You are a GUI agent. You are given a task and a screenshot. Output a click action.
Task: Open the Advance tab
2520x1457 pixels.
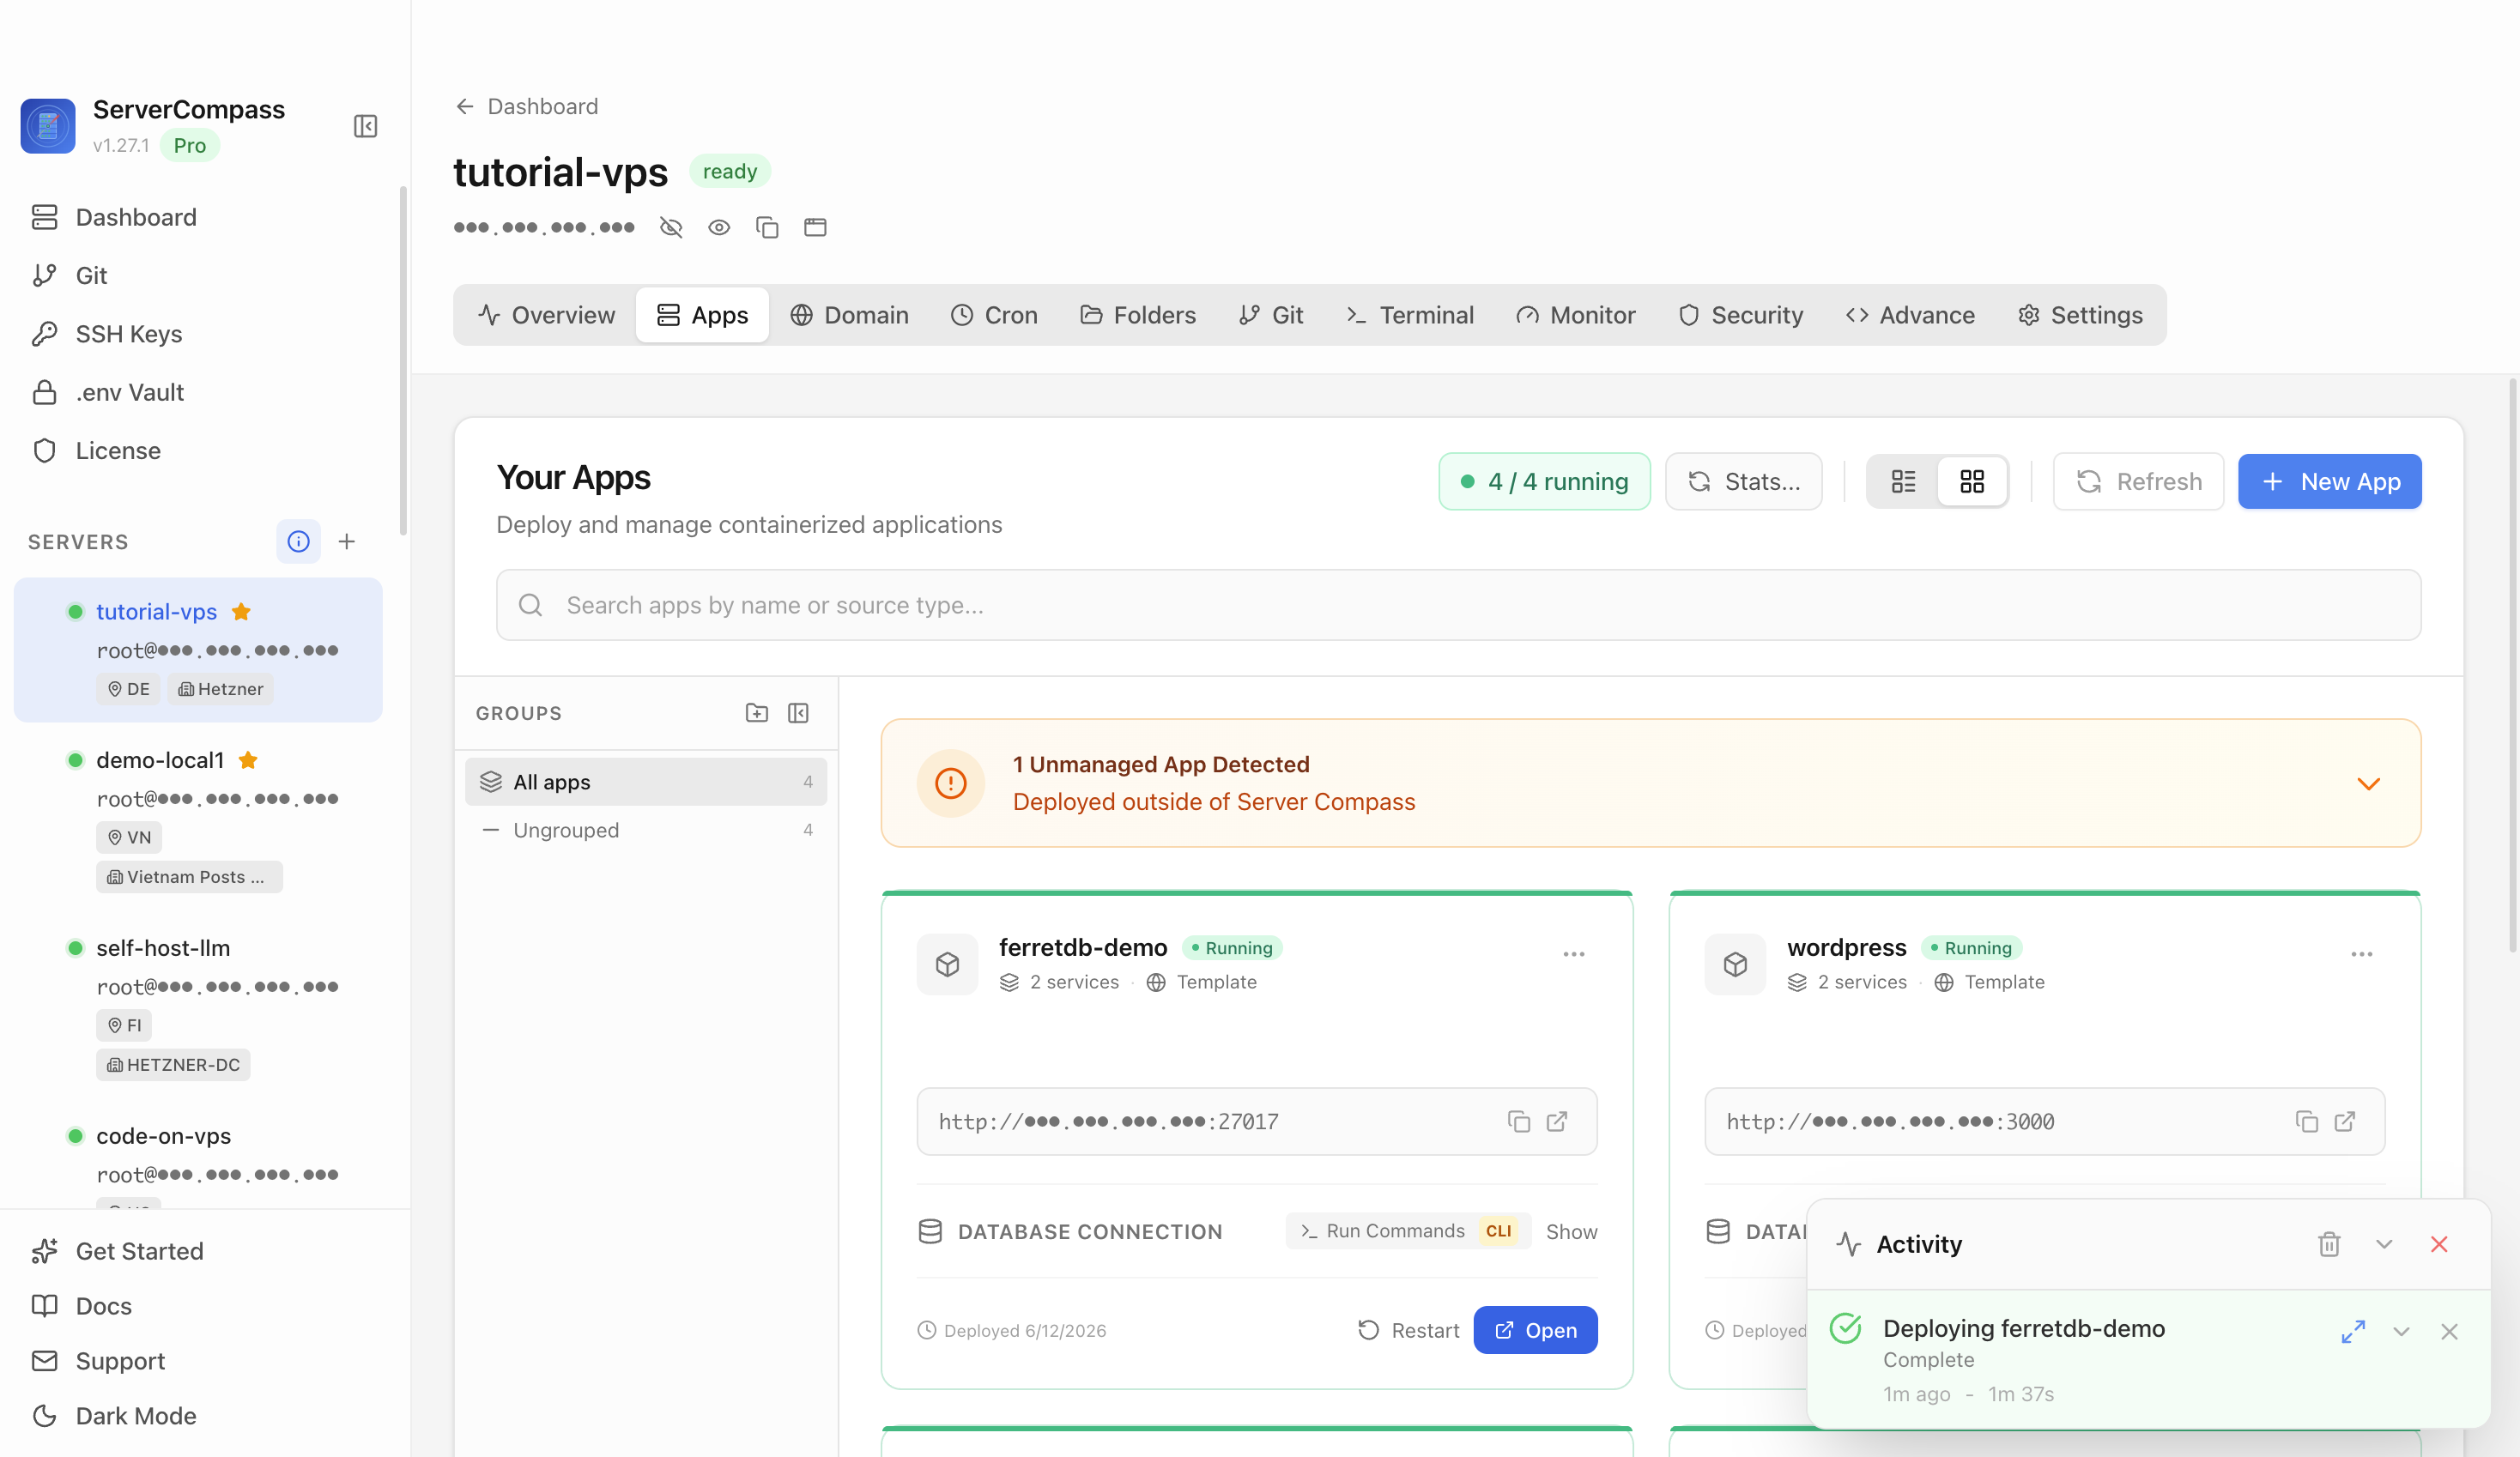[x=1910, y=315]
